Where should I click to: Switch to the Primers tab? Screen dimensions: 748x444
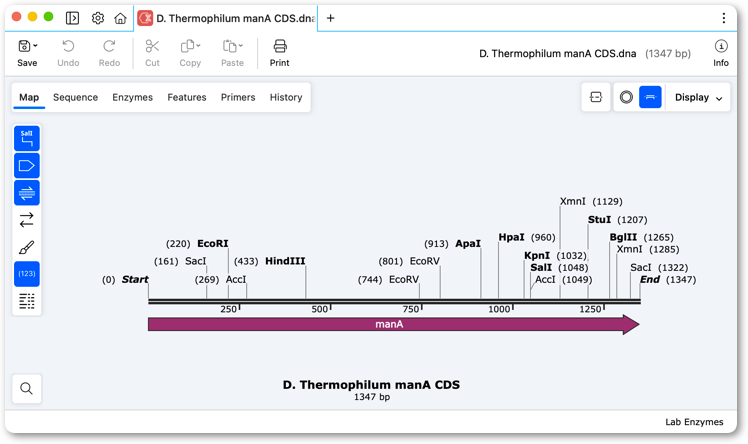tap(238, 97)
